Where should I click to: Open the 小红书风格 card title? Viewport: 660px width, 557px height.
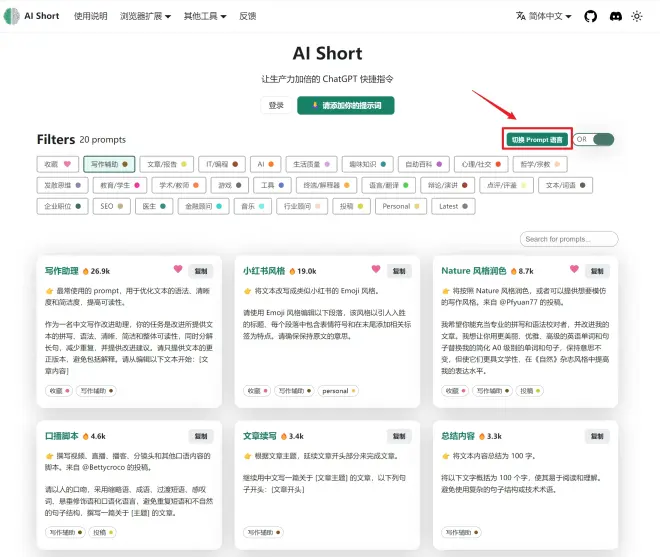tap(264, 271)
